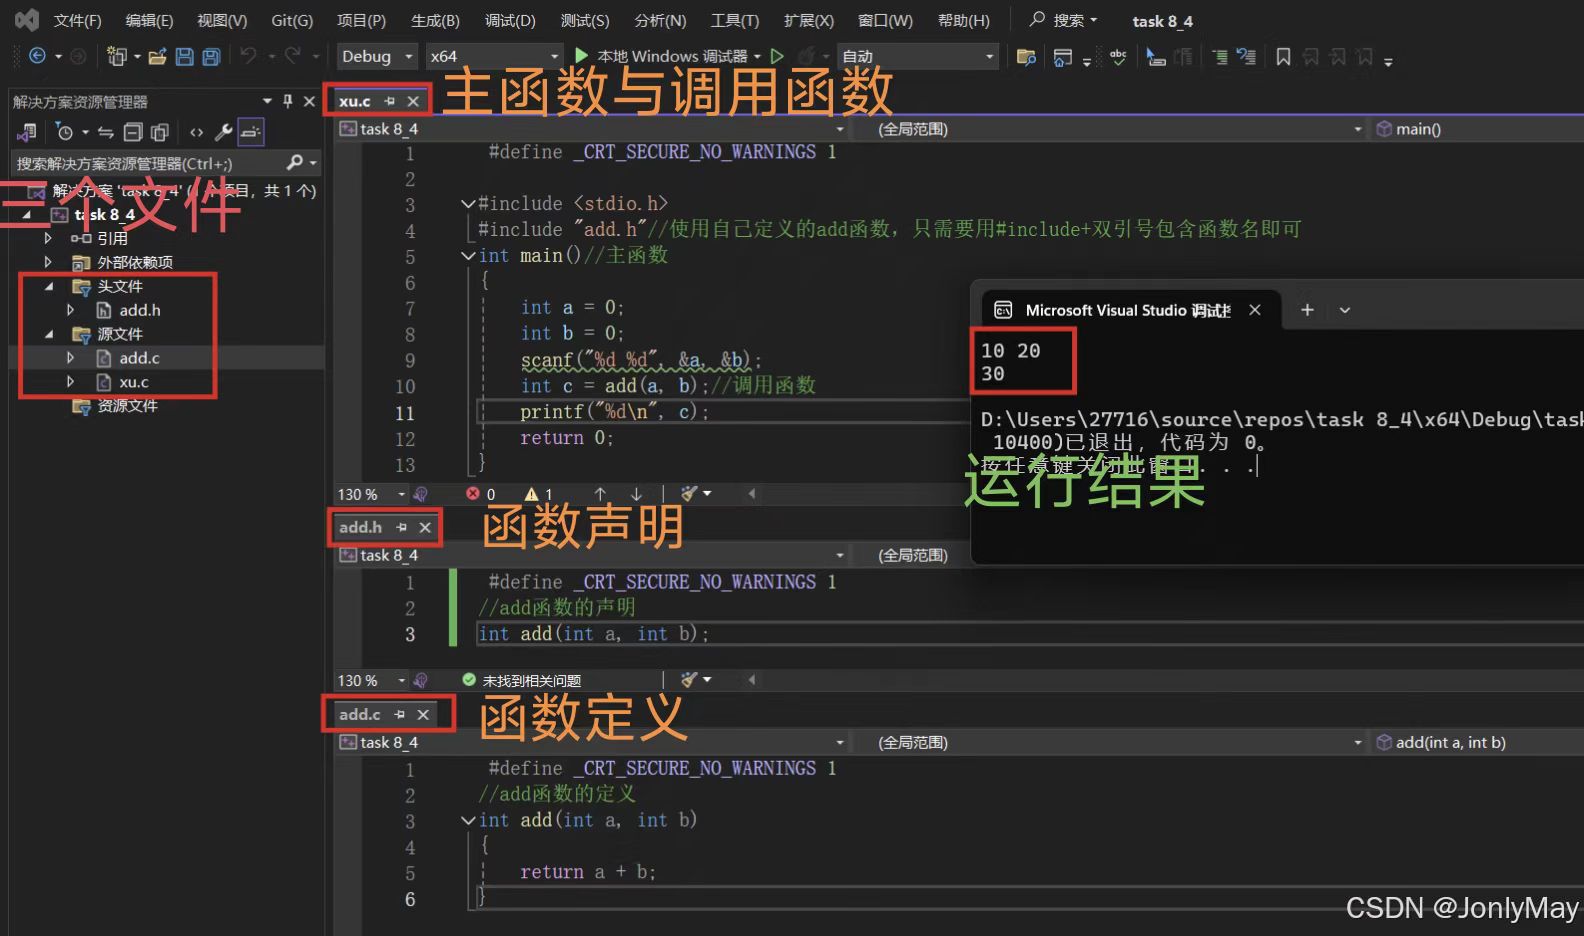Click the 搜索 search button in title bar

point(1064,20)
